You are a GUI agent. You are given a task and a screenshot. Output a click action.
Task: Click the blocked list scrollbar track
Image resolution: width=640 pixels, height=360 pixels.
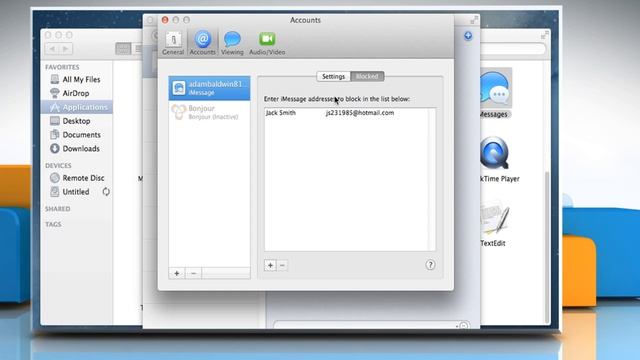[x=432, y=180]
